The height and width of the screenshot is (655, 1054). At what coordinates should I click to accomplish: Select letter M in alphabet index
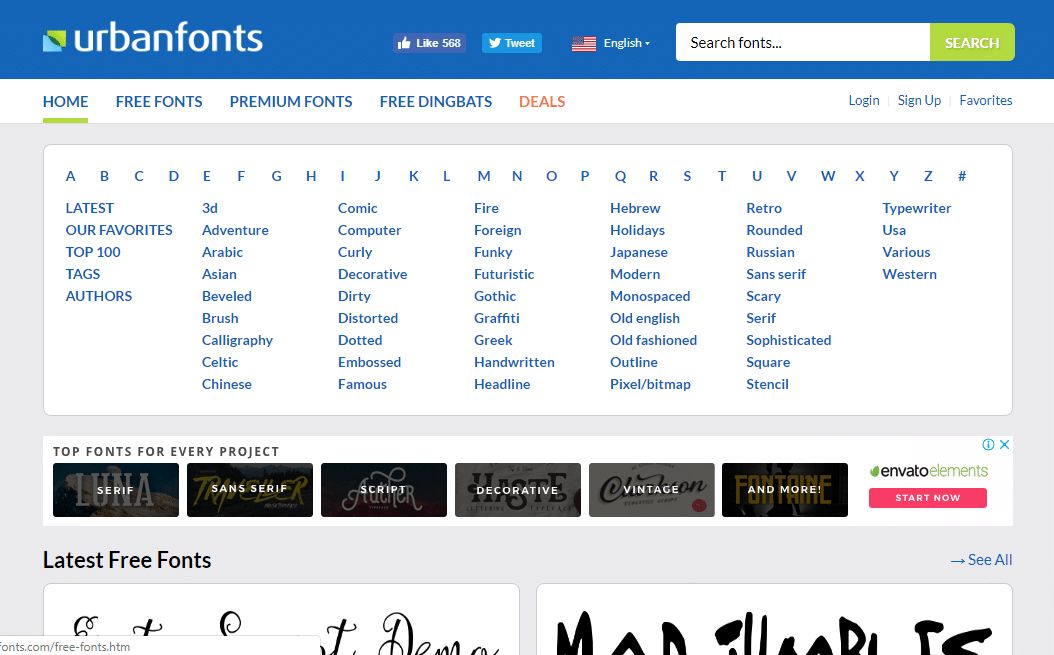click(x=483, y=176)
